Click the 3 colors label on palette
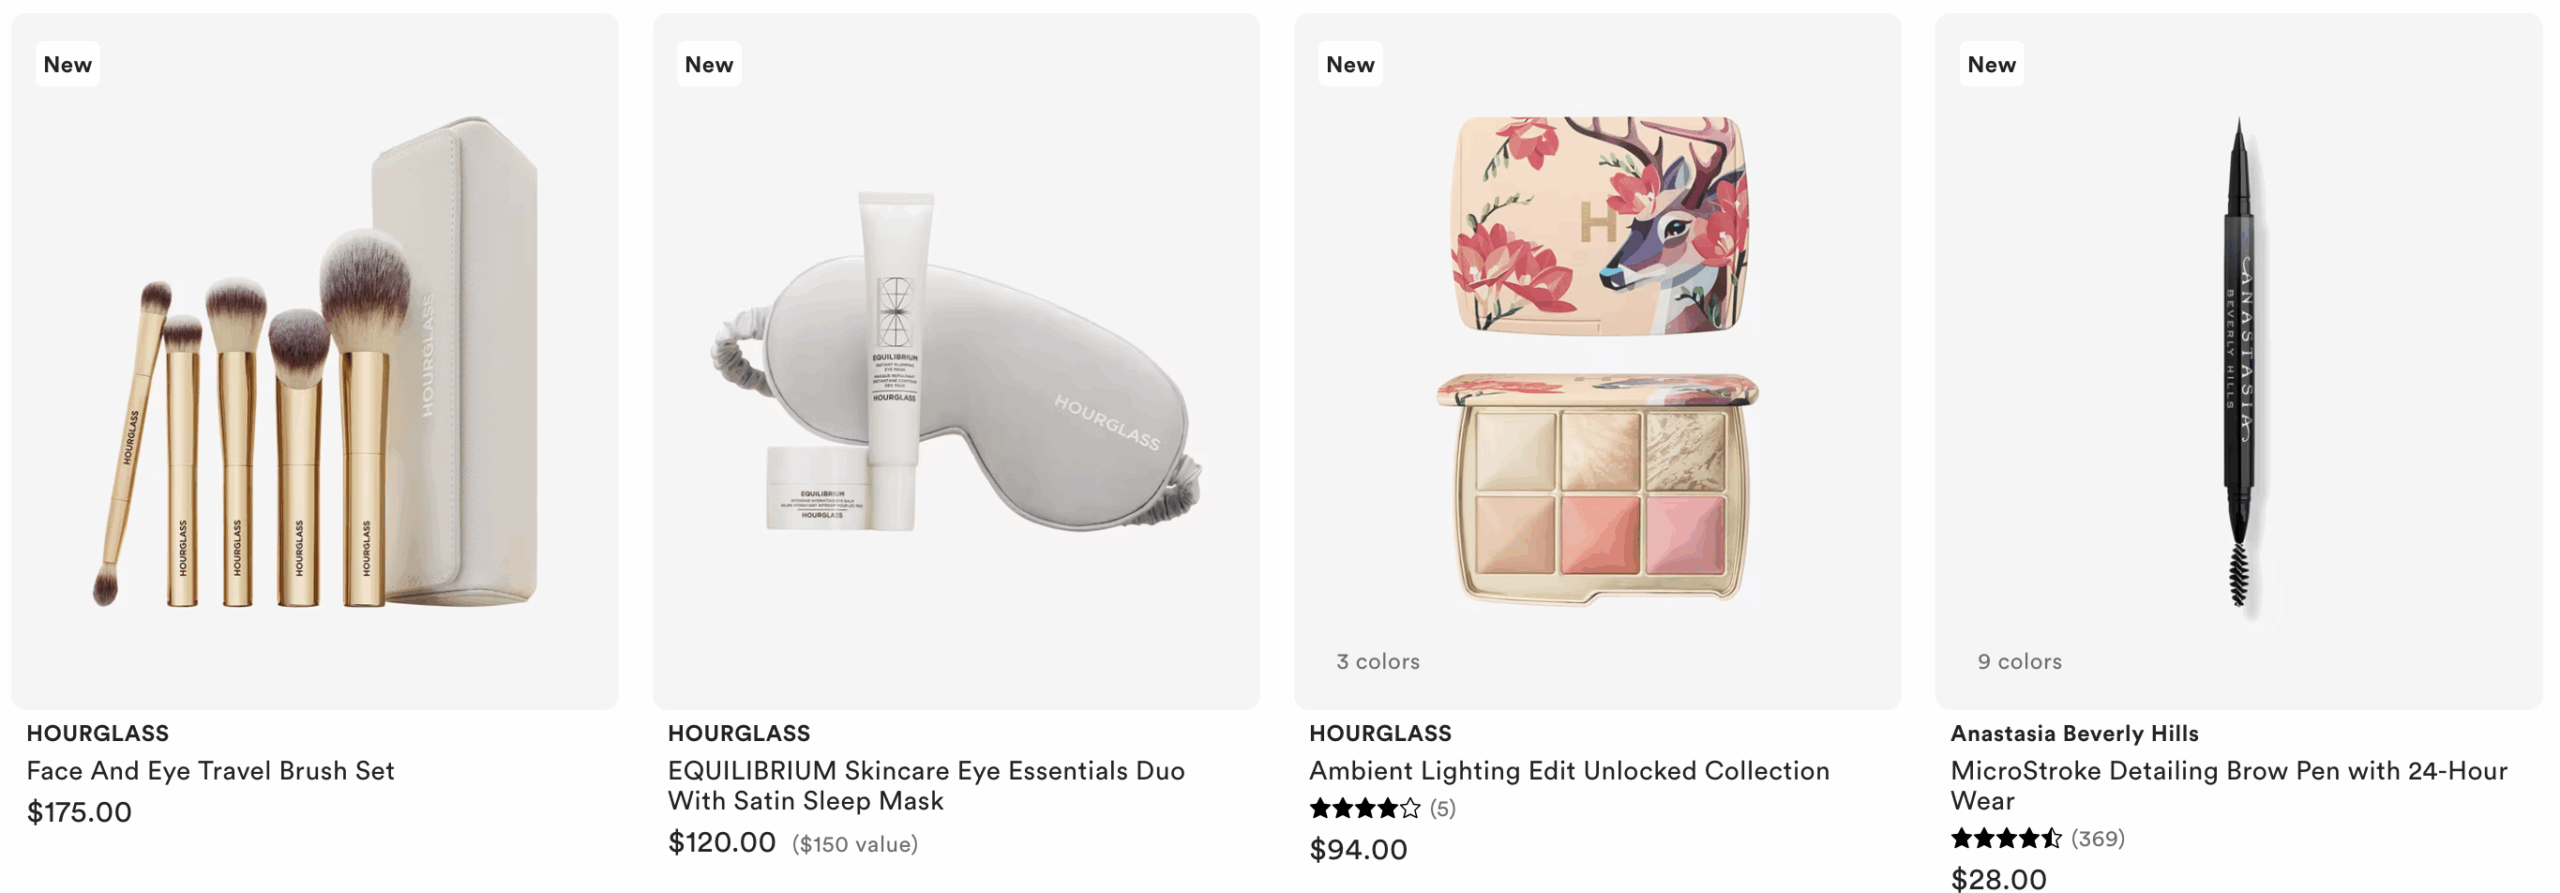 click(1377, 661)
